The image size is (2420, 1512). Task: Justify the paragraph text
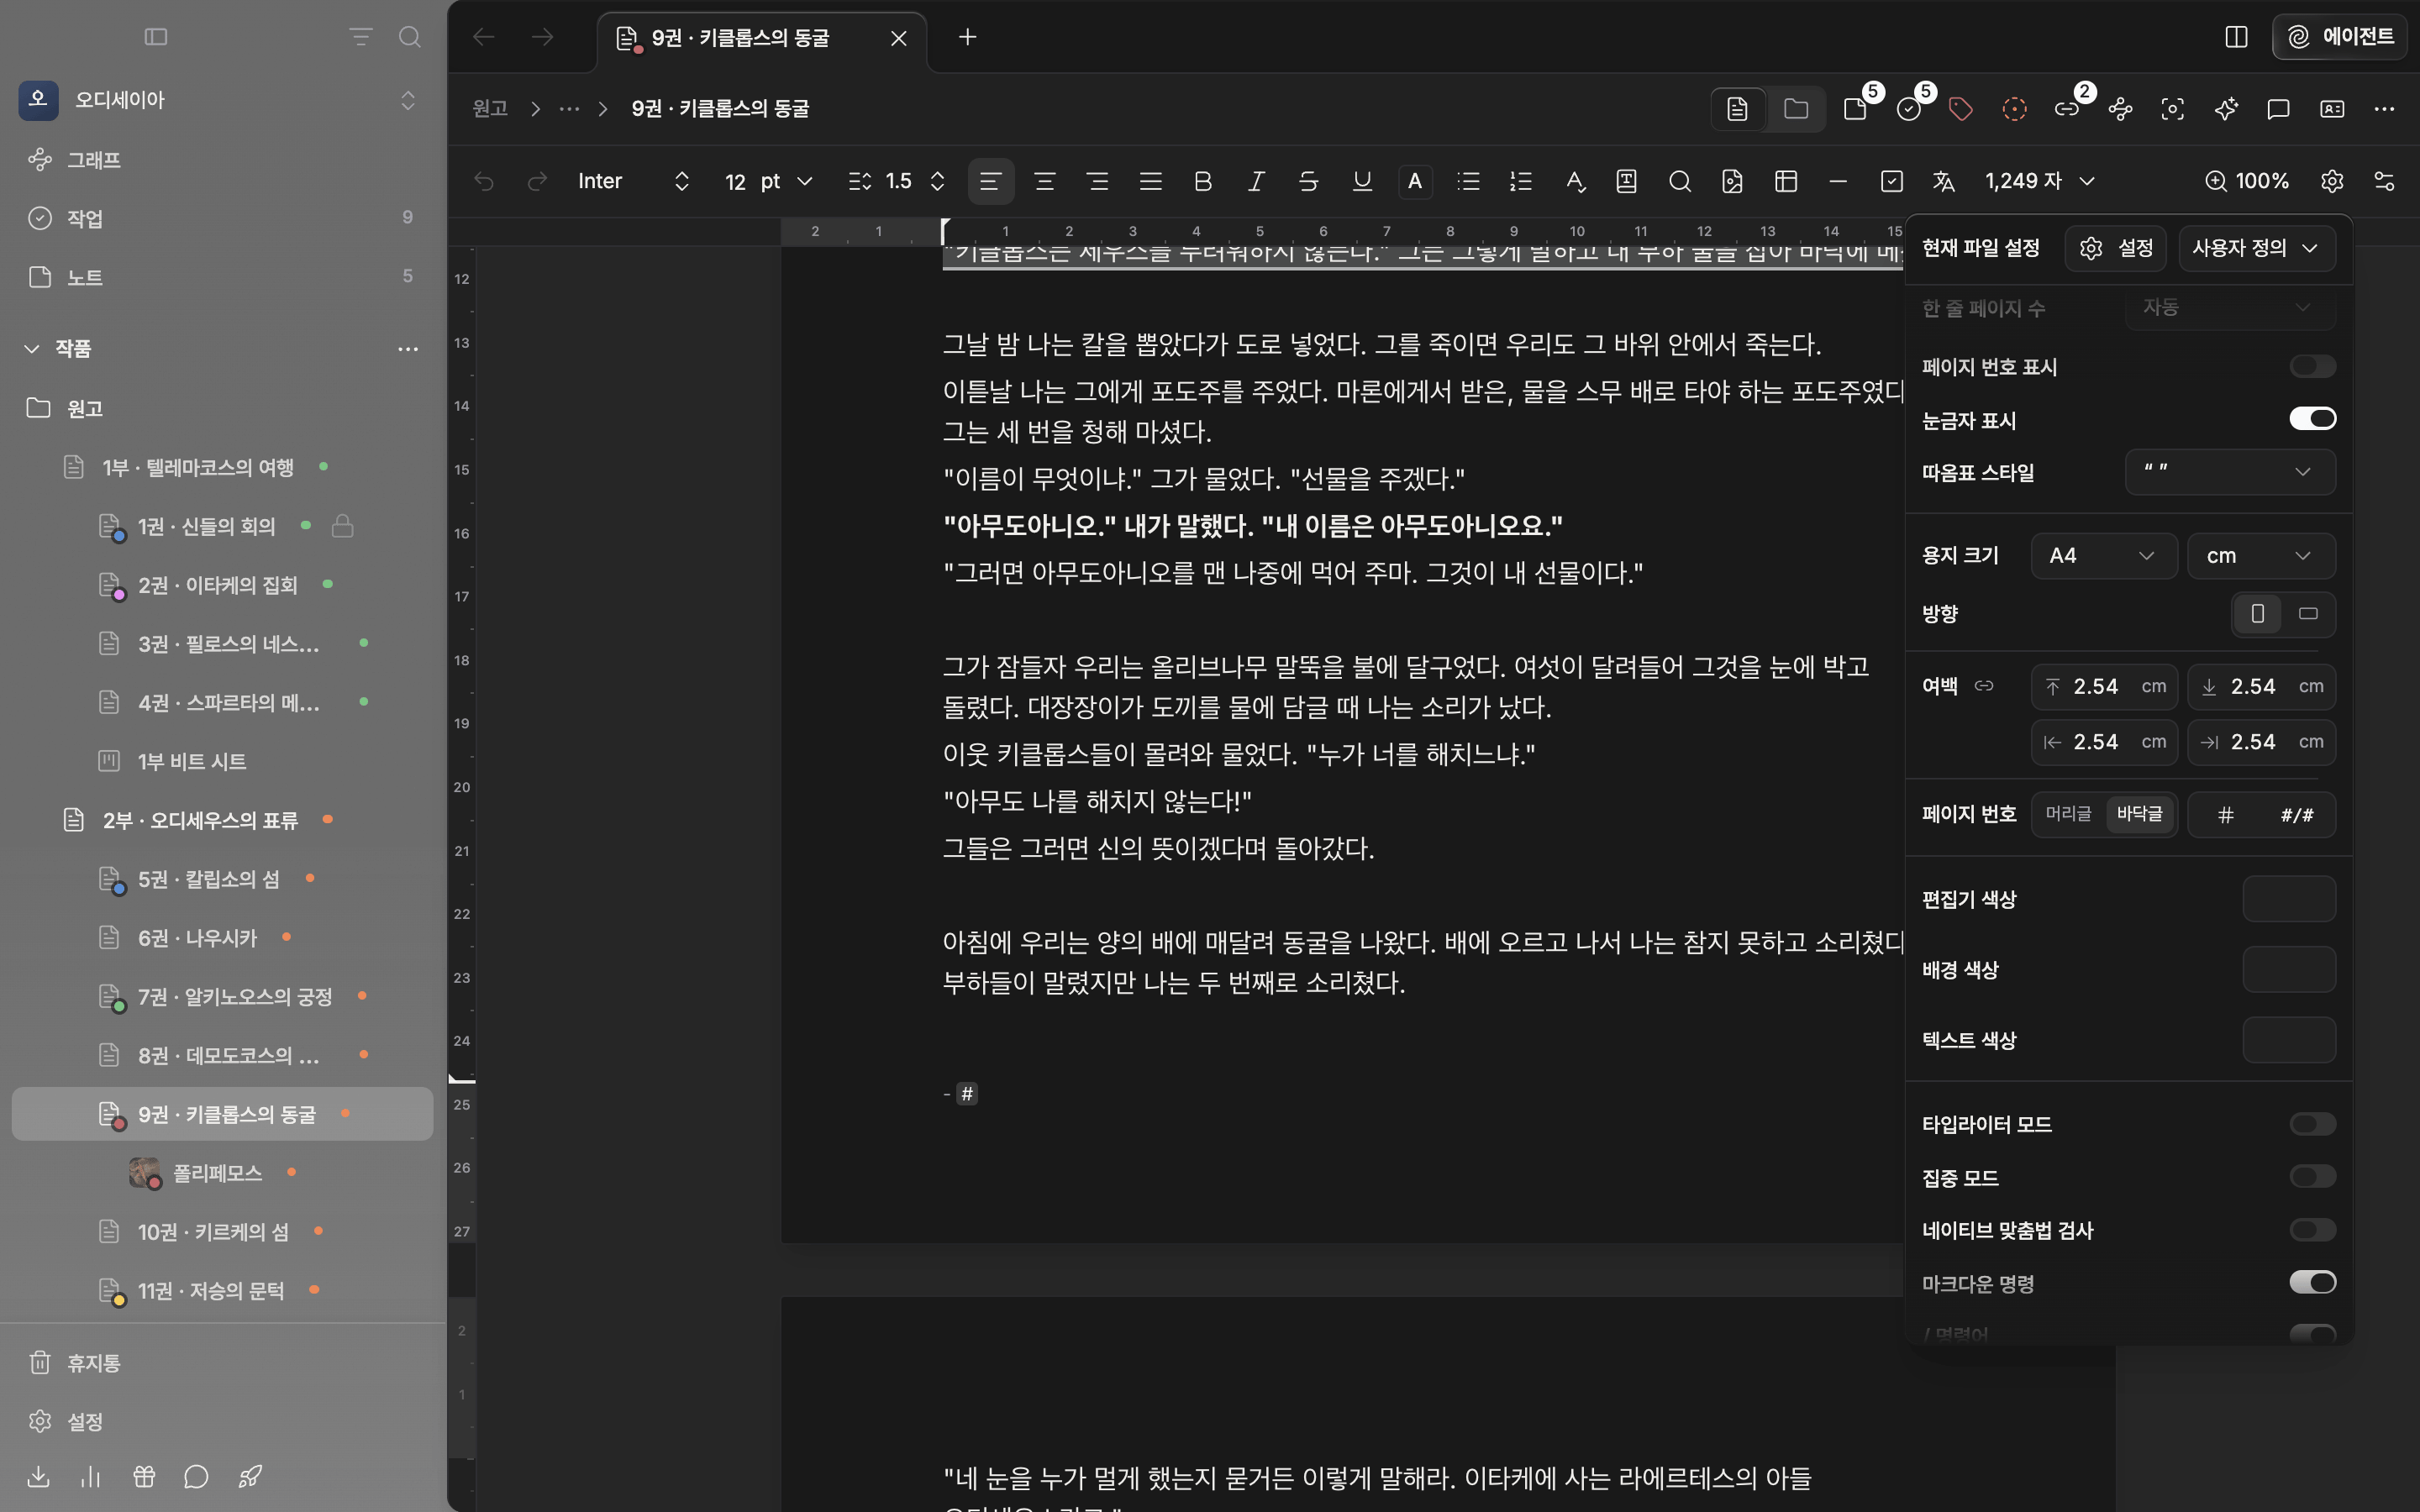click(x=1150, y=181)
